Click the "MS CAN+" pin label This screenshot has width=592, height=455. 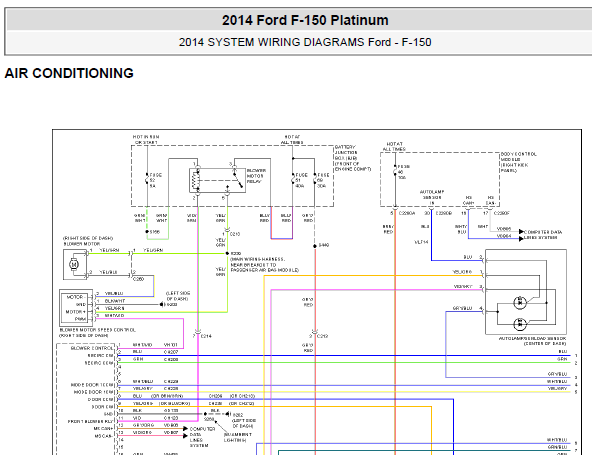[x=103, y=429]
